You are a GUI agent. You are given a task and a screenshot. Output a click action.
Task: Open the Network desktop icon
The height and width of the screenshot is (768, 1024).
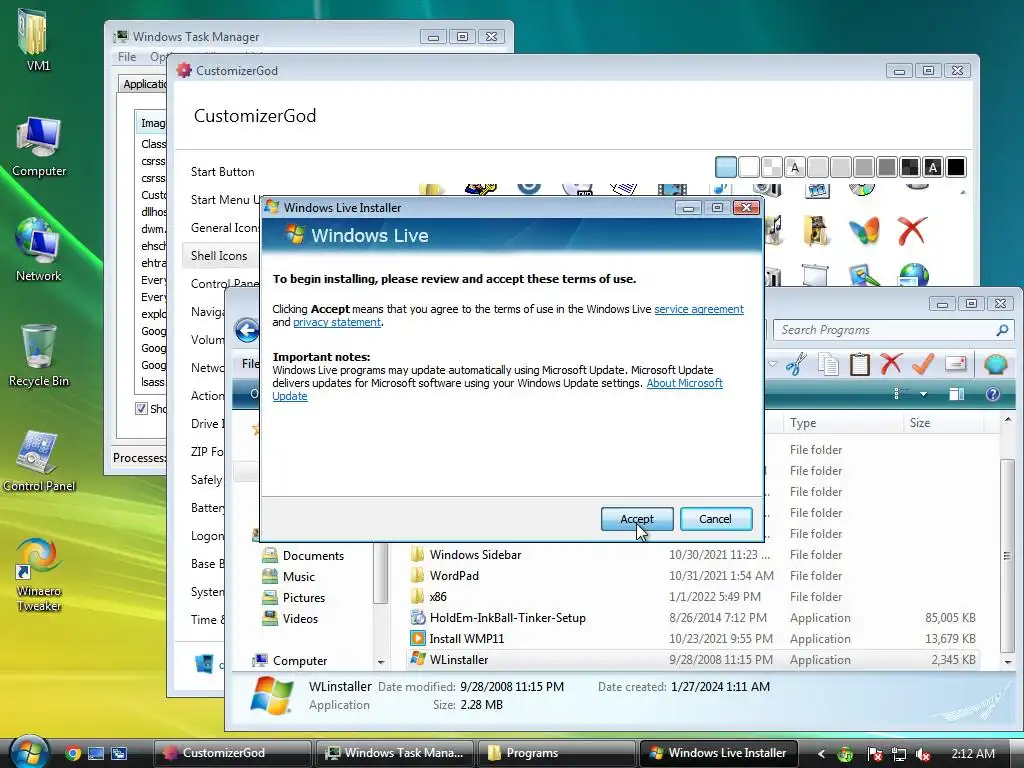click(x=39, y=250)
